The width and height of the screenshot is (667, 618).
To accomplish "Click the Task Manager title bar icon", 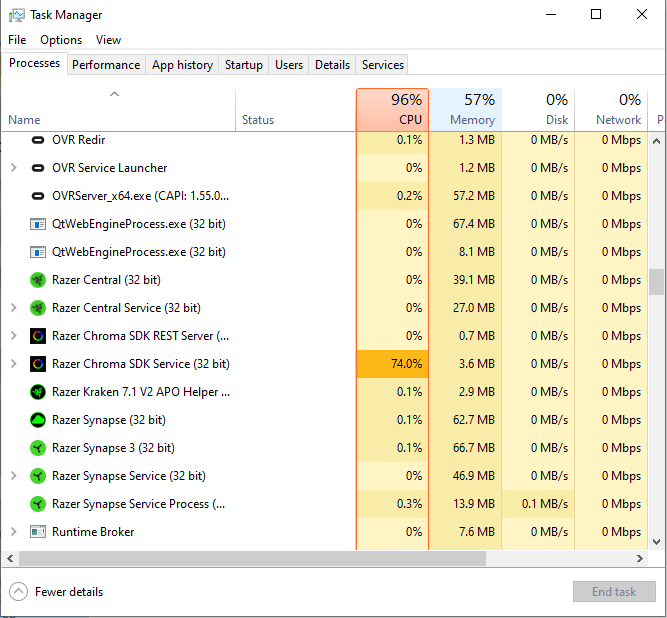I will (x=17, y=15).
